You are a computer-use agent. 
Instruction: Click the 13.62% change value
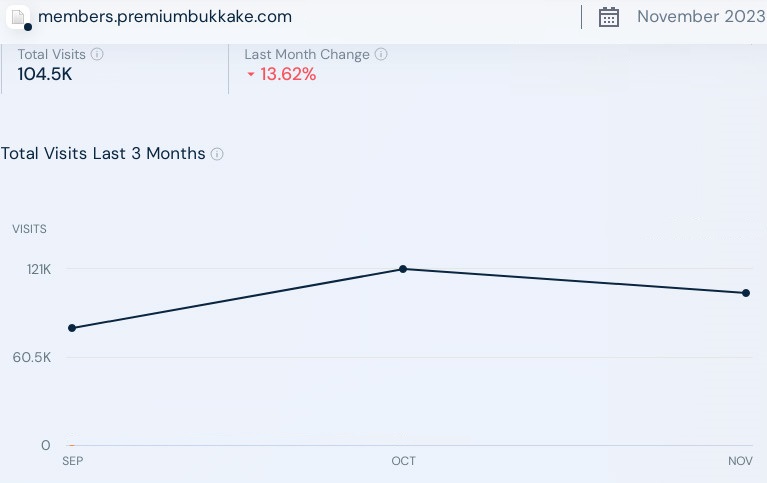pos(288,75)
